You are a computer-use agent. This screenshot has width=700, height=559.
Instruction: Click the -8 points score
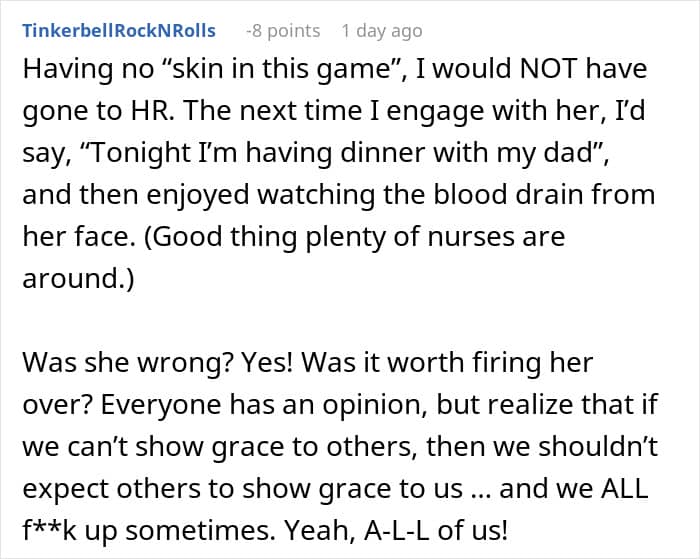283,31
